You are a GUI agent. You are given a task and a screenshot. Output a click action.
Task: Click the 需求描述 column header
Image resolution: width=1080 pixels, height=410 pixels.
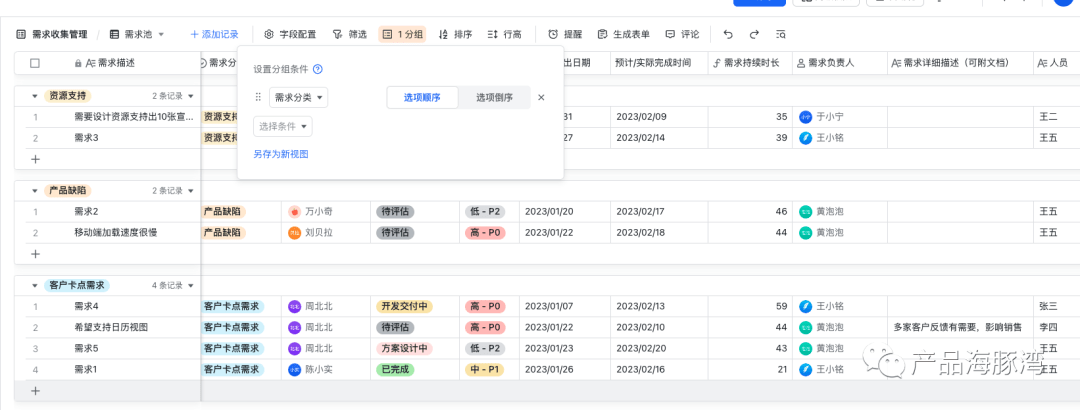116,63
